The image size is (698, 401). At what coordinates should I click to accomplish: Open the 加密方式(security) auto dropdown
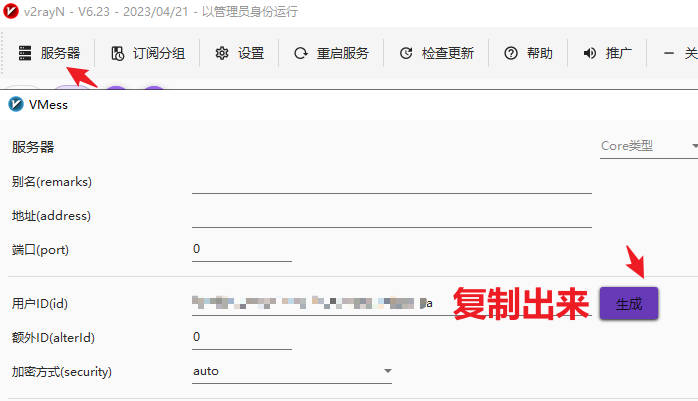coord(292,371)
